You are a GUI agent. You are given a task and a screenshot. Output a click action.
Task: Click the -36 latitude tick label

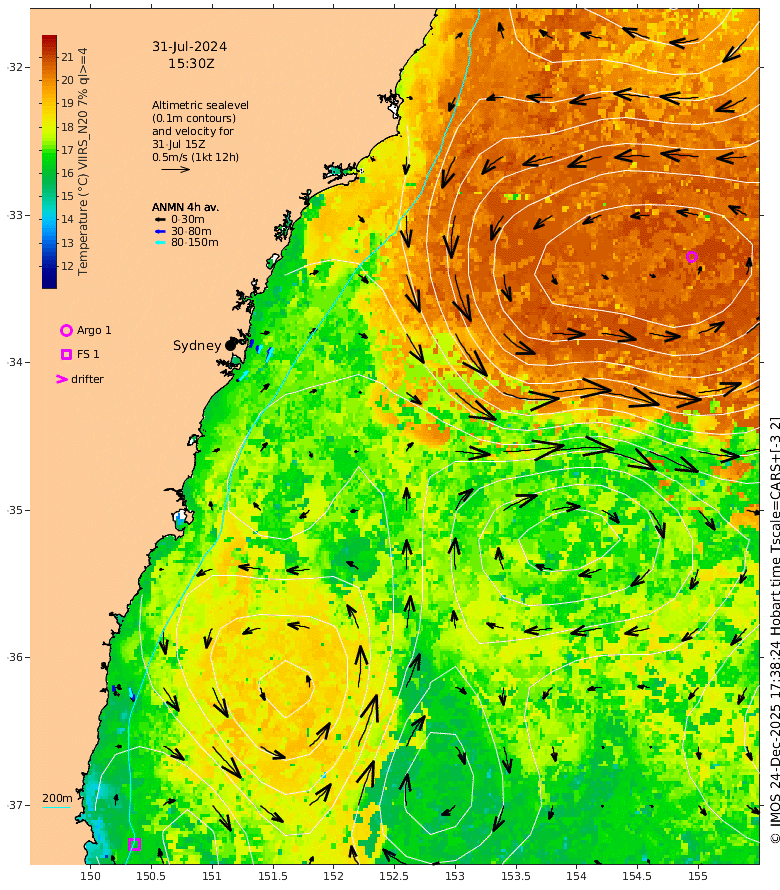[15, 657]
